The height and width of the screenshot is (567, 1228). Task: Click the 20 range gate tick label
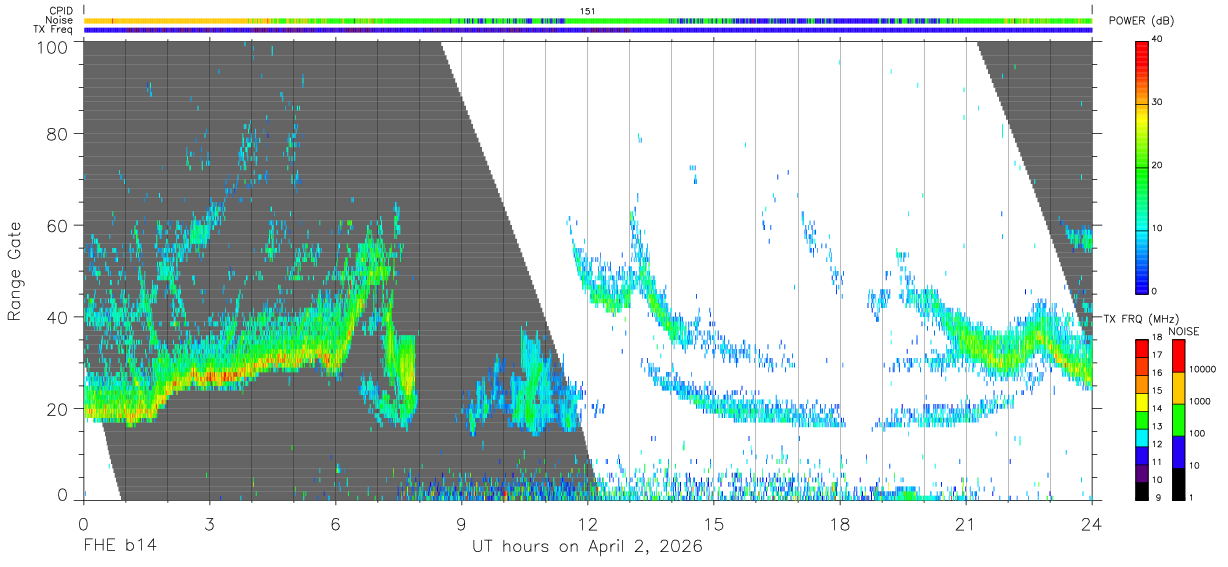pyautogui.click(x=58, y=409)
